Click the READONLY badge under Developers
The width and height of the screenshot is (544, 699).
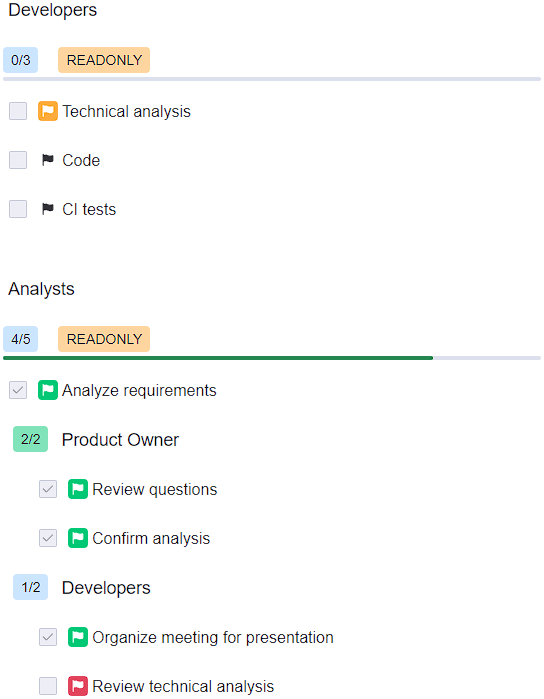point(104,60)
